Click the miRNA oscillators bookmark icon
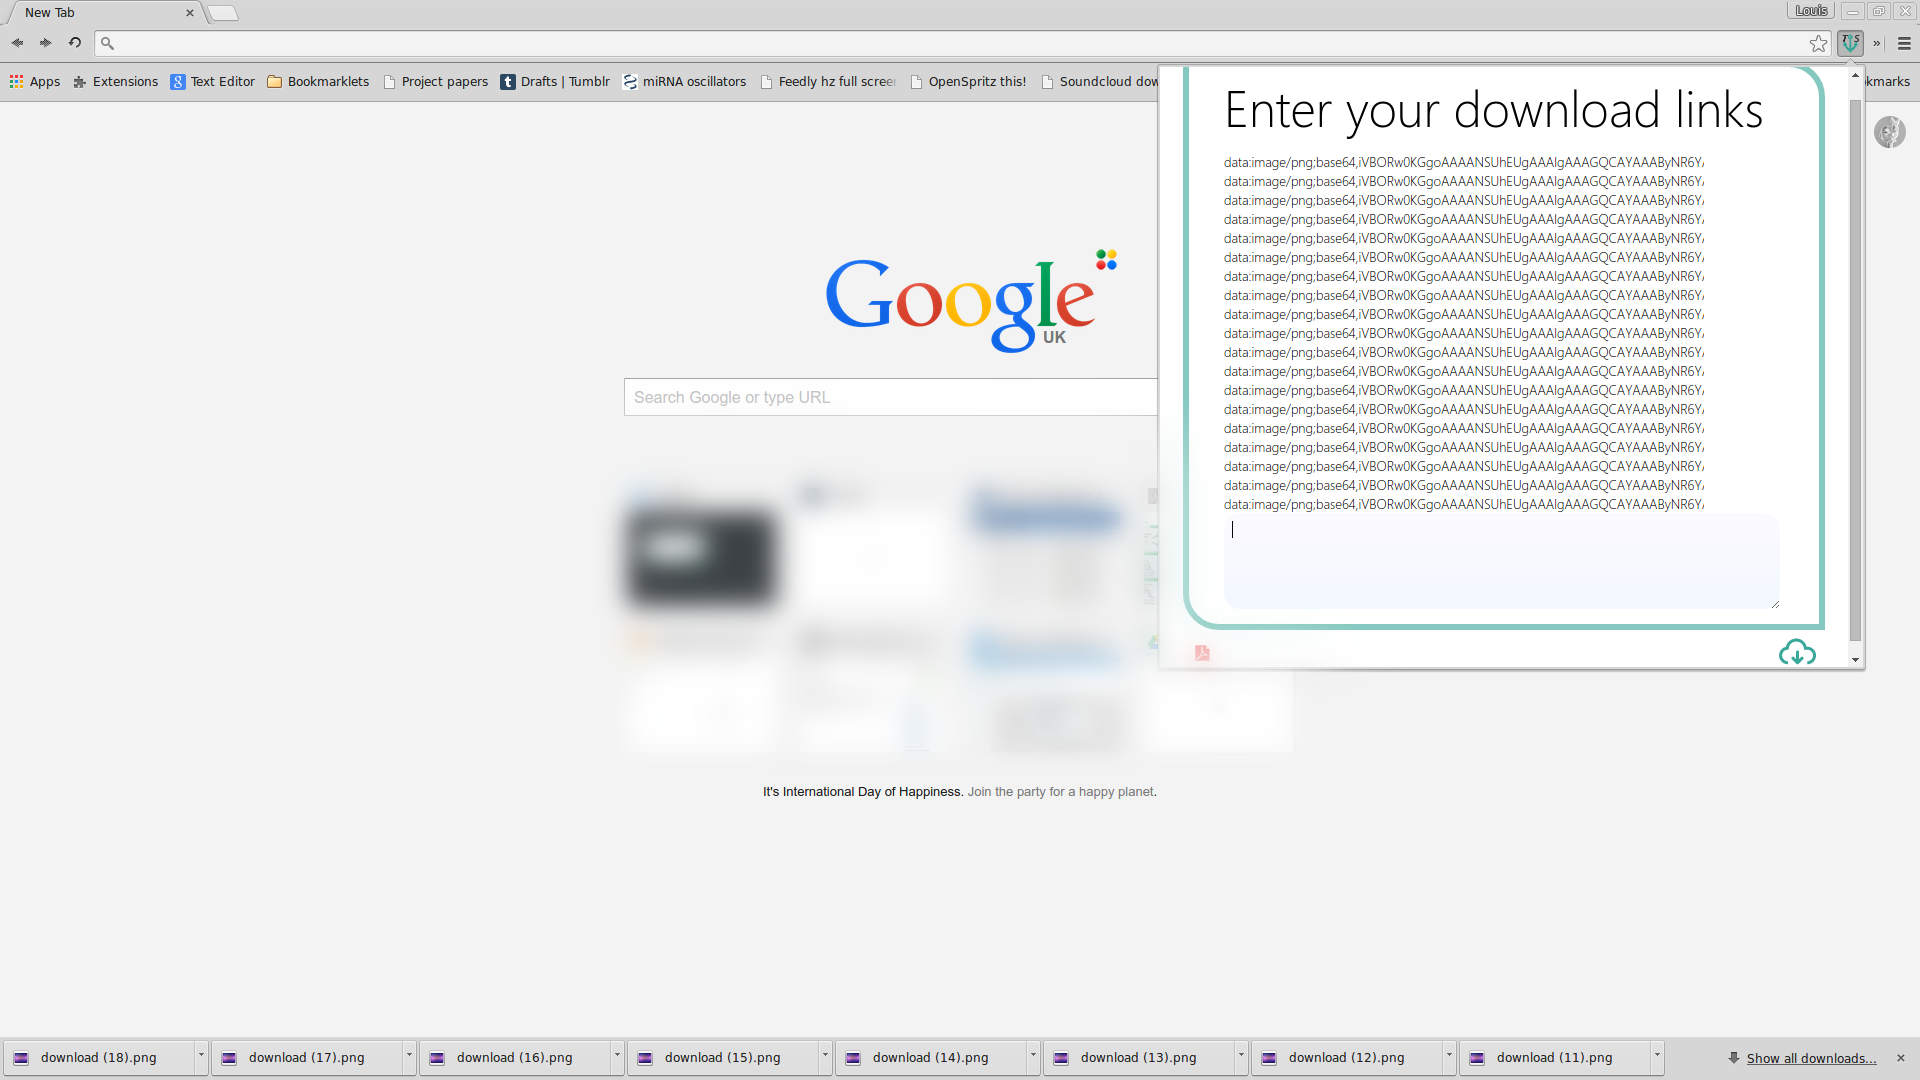The width and height of the screenshot is (1920, 1080). (x=632, y=82)
